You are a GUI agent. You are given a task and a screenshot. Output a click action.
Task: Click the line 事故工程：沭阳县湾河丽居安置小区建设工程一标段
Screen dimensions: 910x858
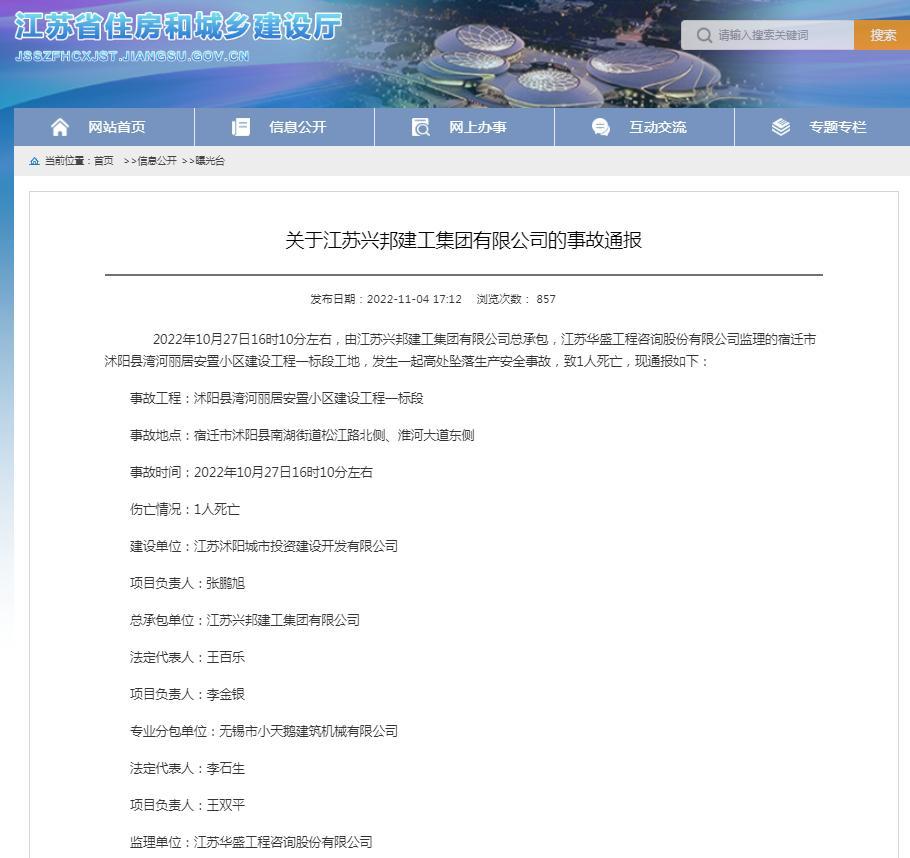coord(276,398)
